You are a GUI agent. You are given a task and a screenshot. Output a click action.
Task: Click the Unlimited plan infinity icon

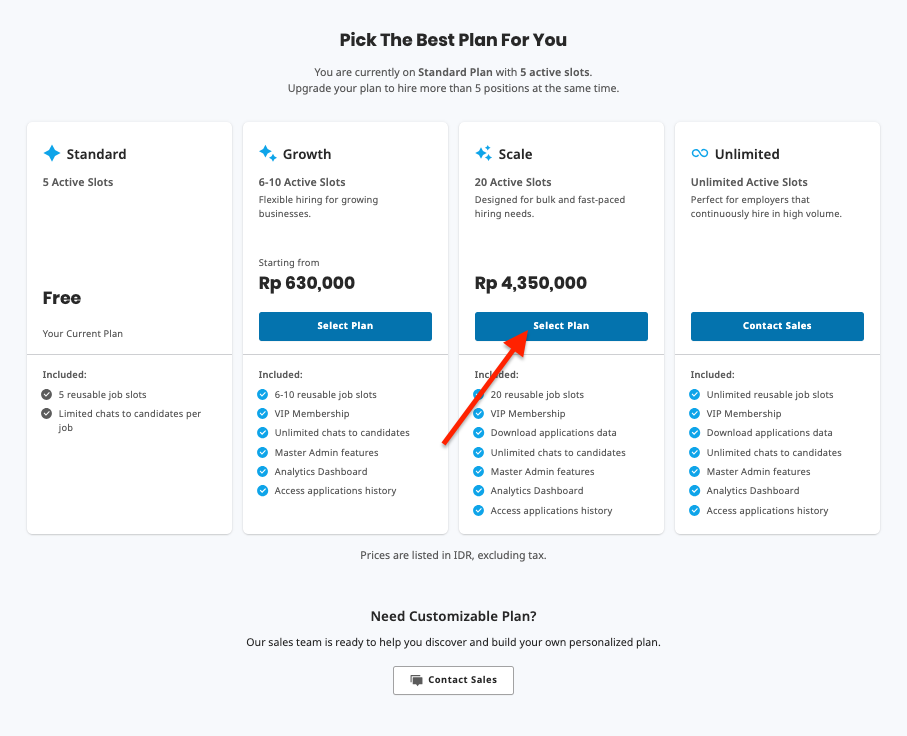coord(699,153)
